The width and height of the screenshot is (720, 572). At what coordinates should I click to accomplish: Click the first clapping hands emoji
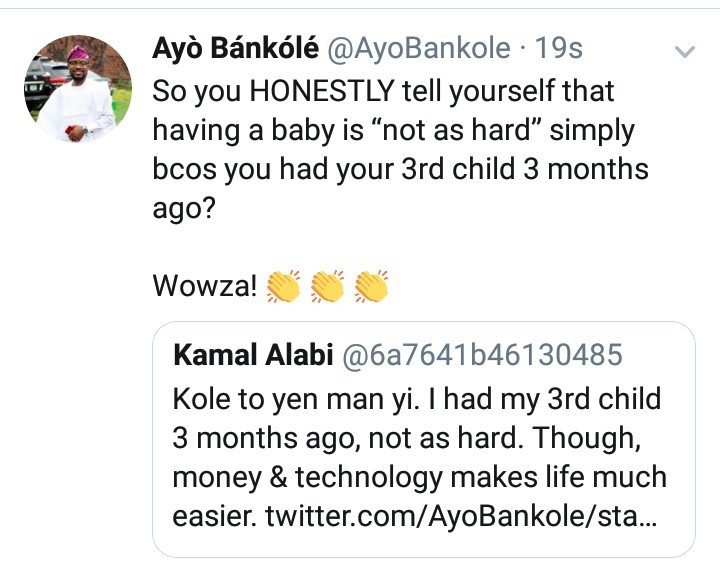pos(283,286)
